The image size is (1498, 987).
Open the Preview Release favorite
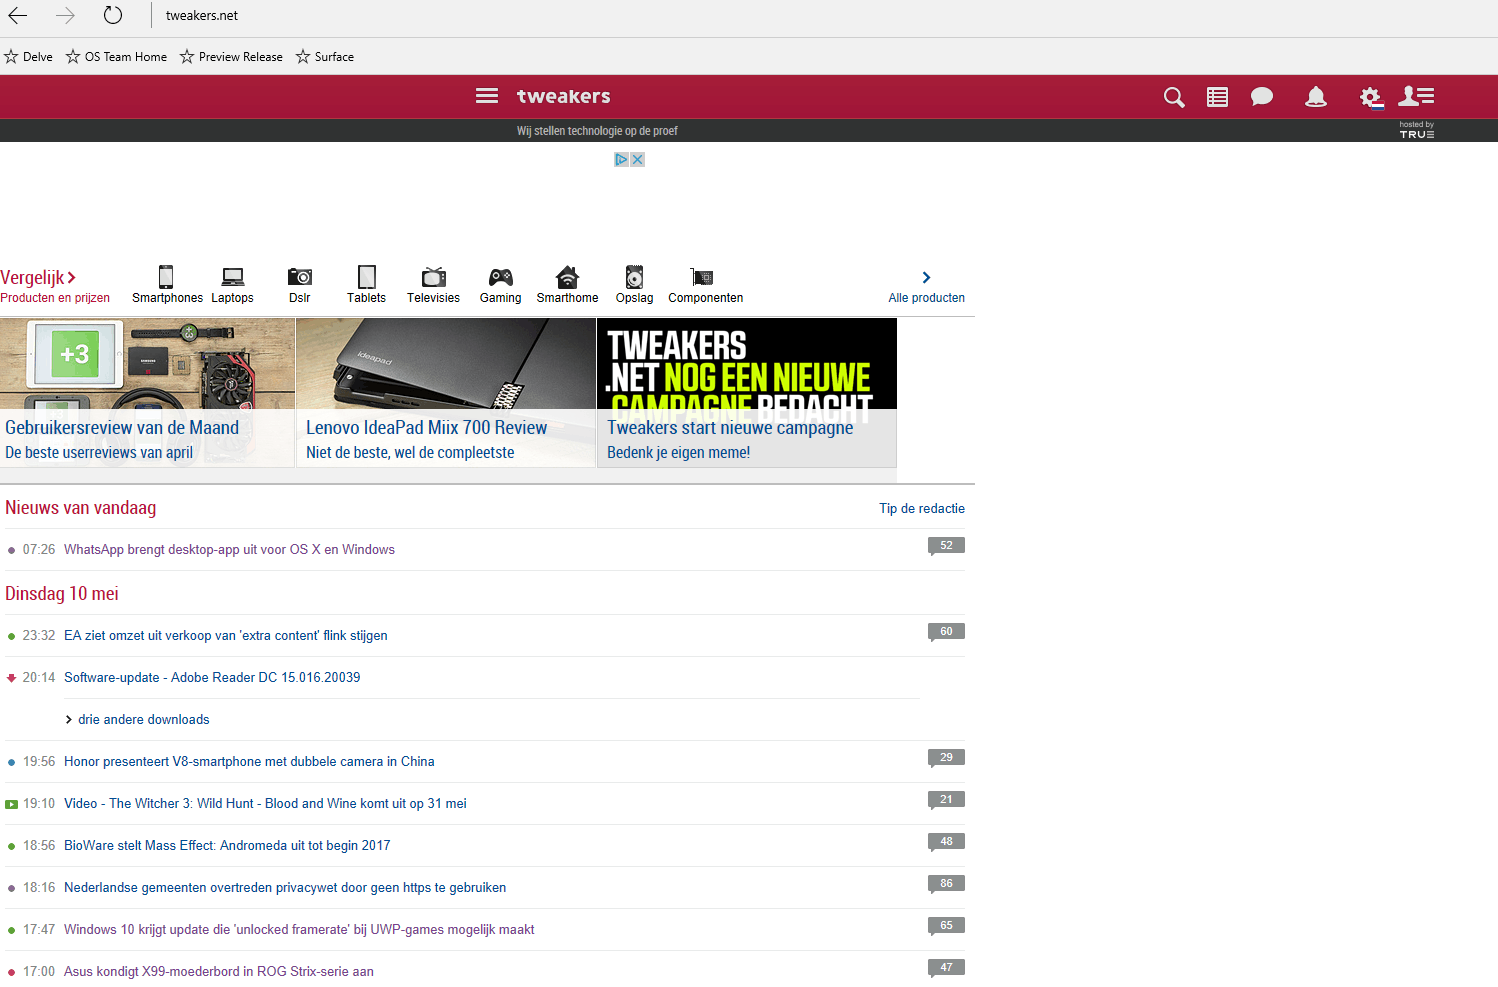[231, 57]
